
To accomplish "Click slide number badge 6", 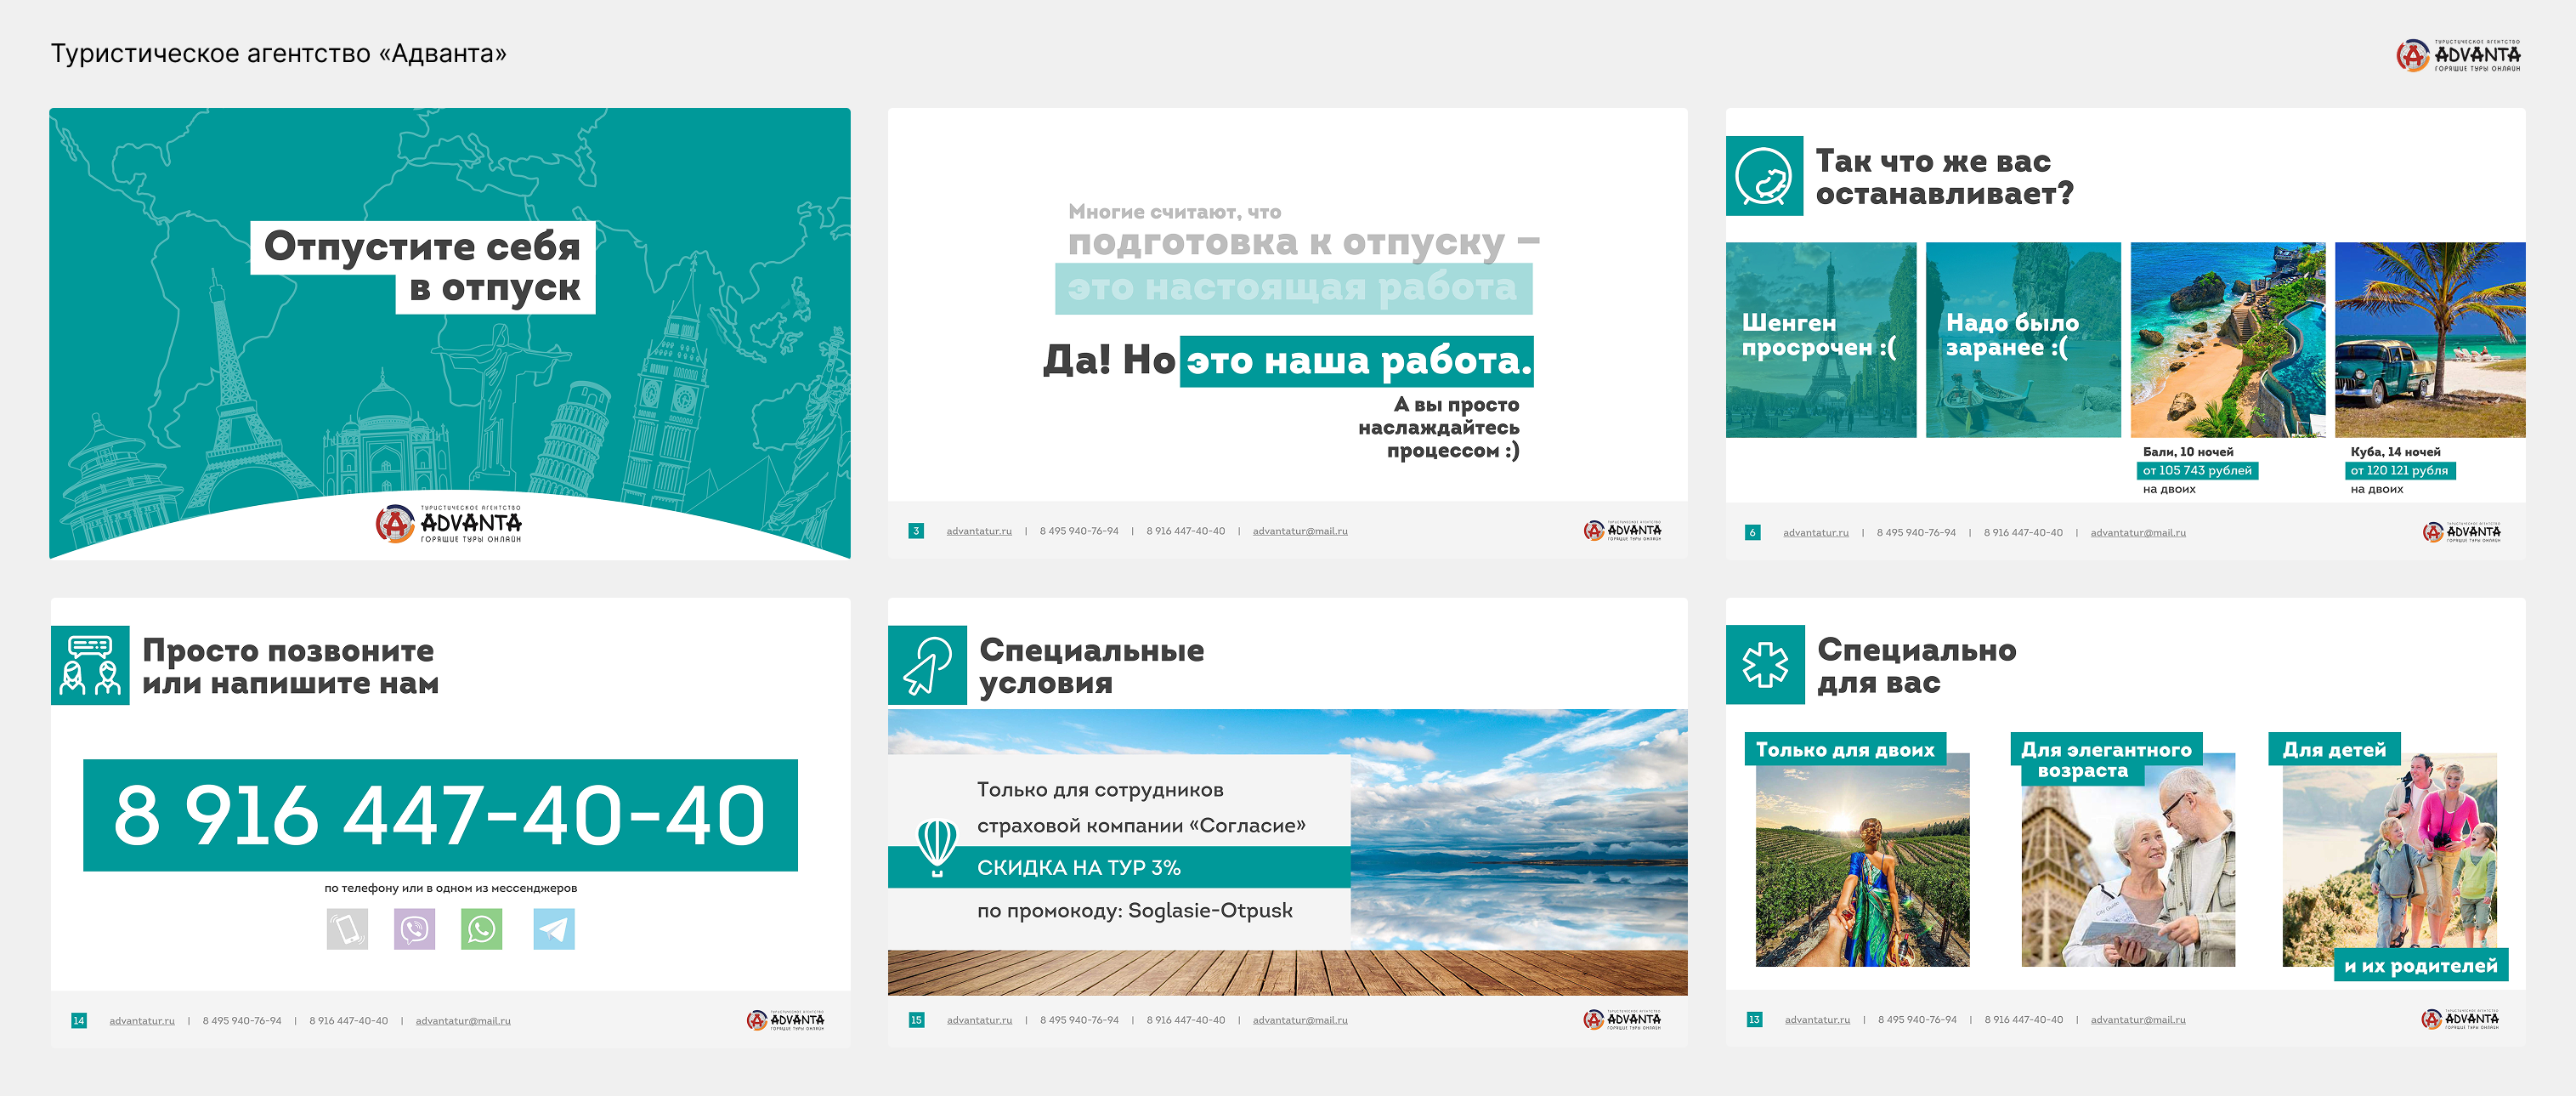I will coord(1752,532).
